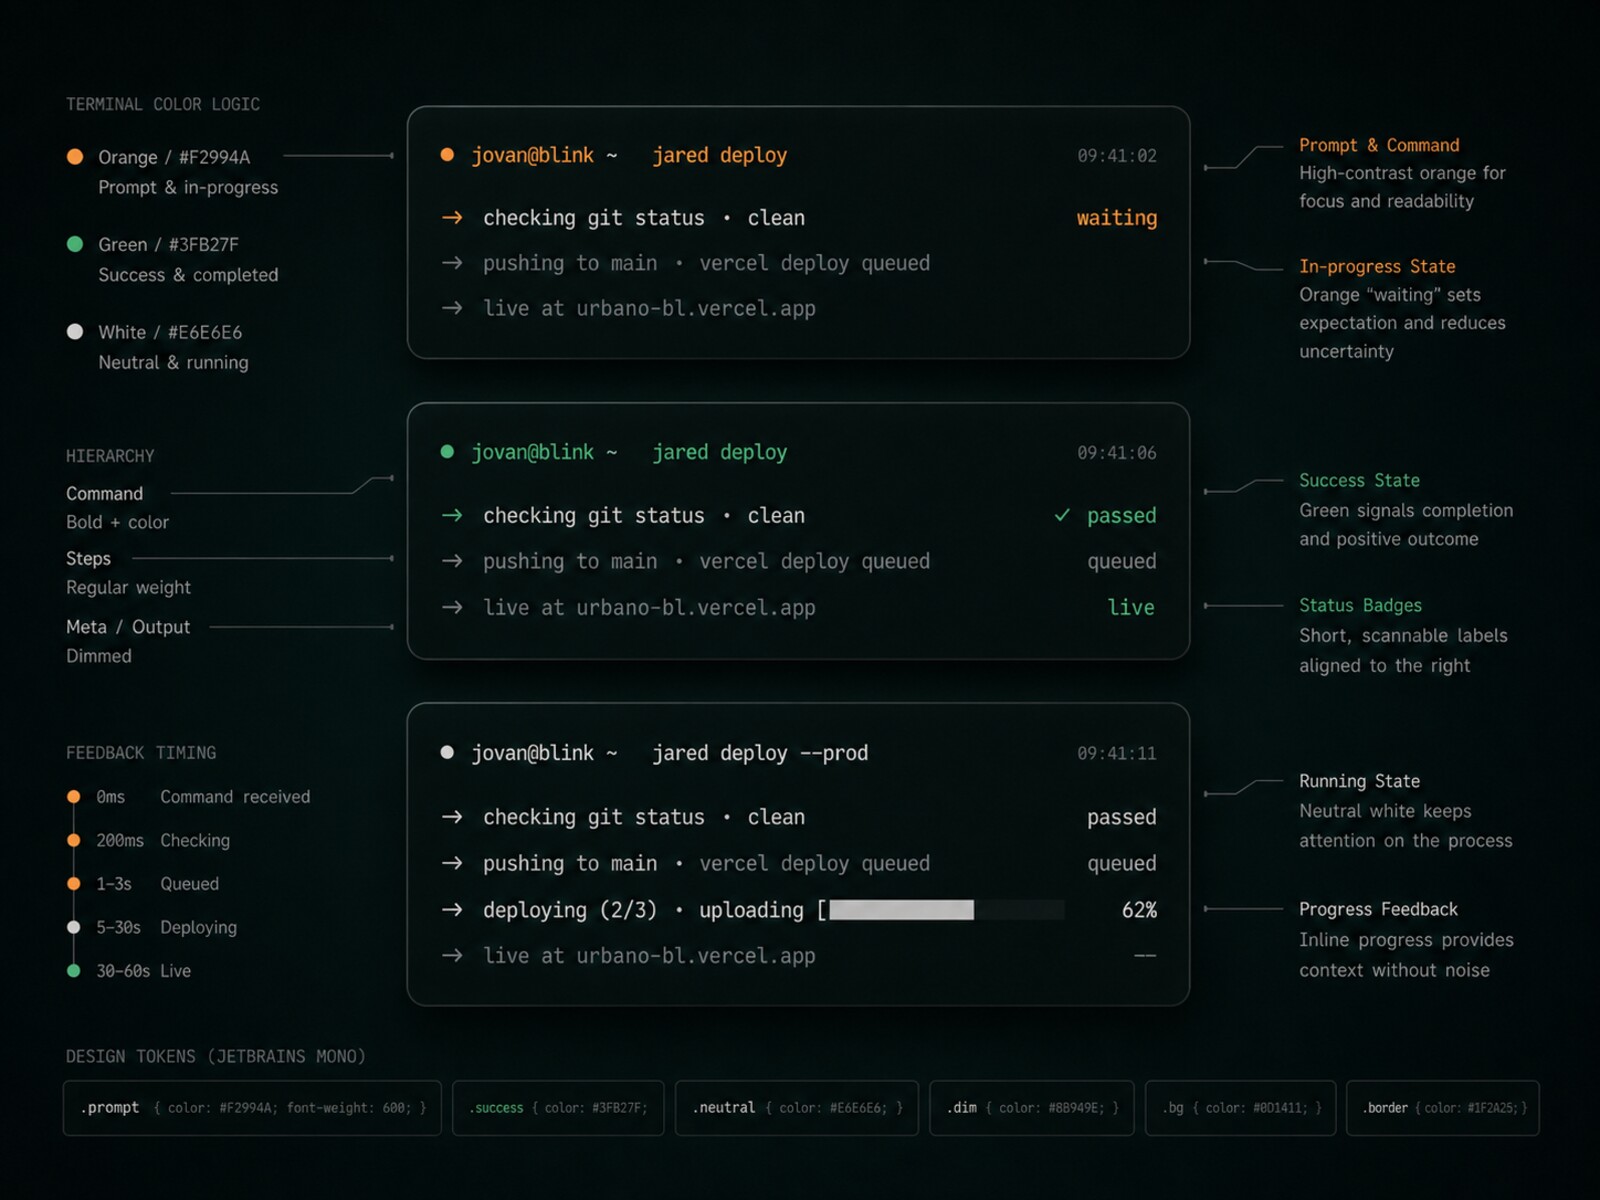The height and width of the screenshot is (1200, 1600).
Task: Click the .prompt design token chip
Action: click(252, 1108)
